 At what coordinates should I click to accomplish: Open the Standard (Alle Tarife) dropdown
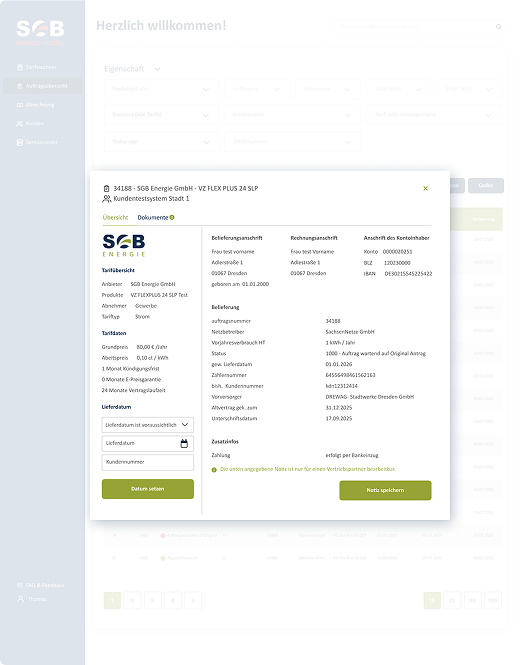tap(161, 115)
